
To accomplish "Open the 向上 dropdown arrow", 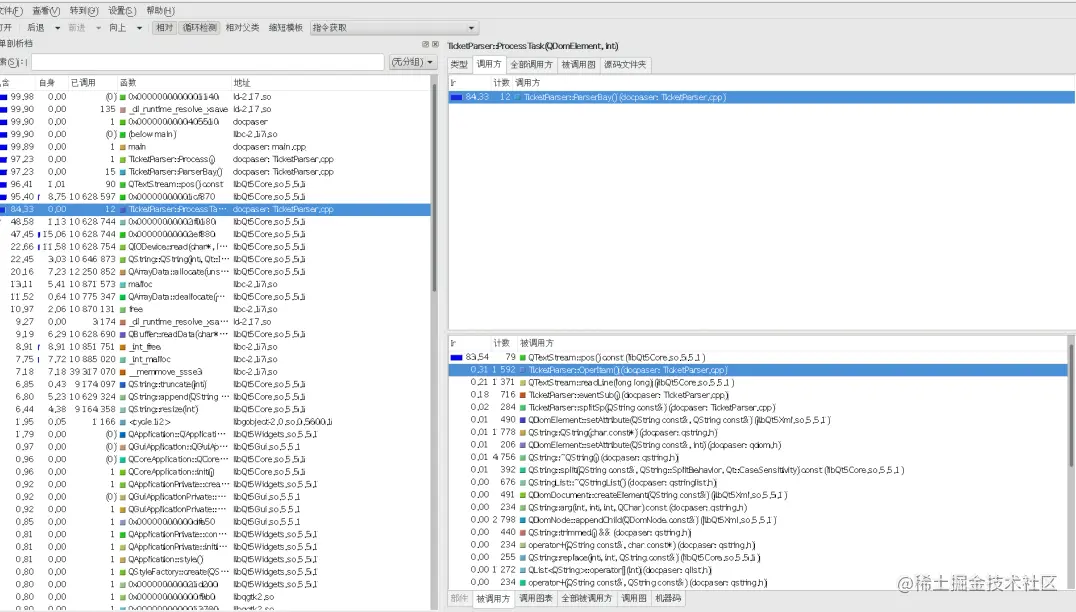I will click(x=139, y=28).
